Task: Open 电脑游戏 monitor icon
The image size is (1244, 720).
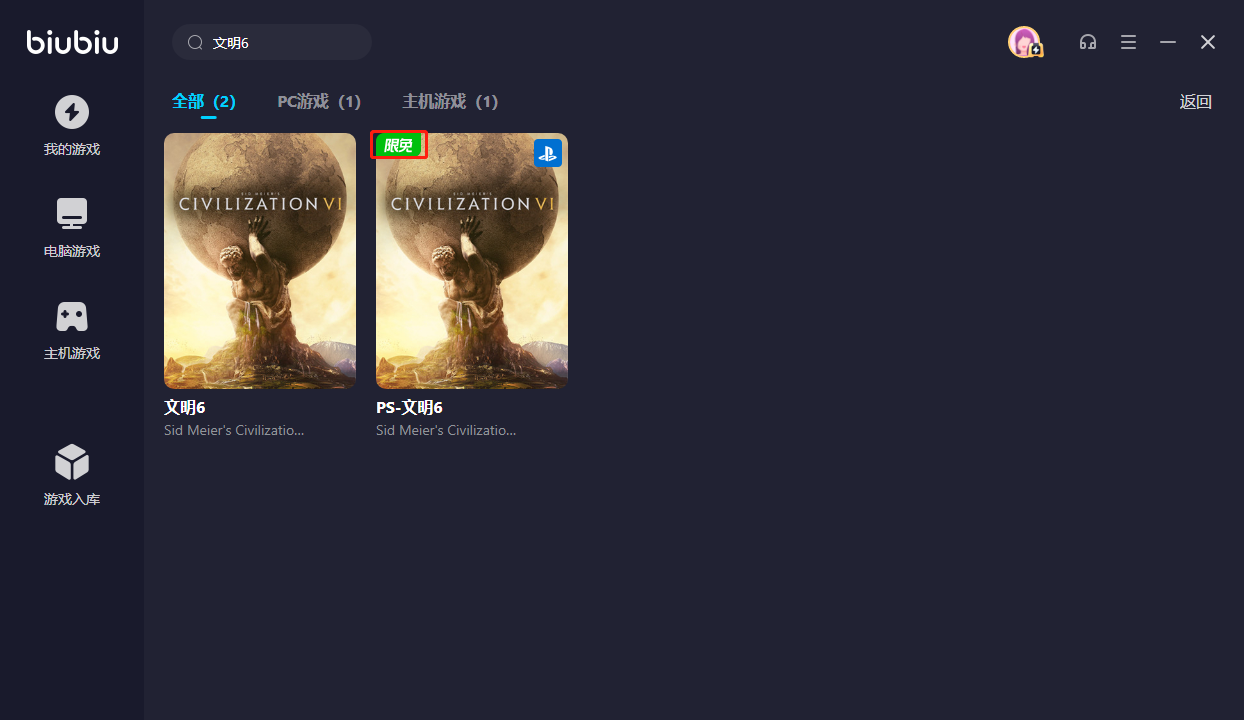Action: pyautogui.click(x=72, y=214)
